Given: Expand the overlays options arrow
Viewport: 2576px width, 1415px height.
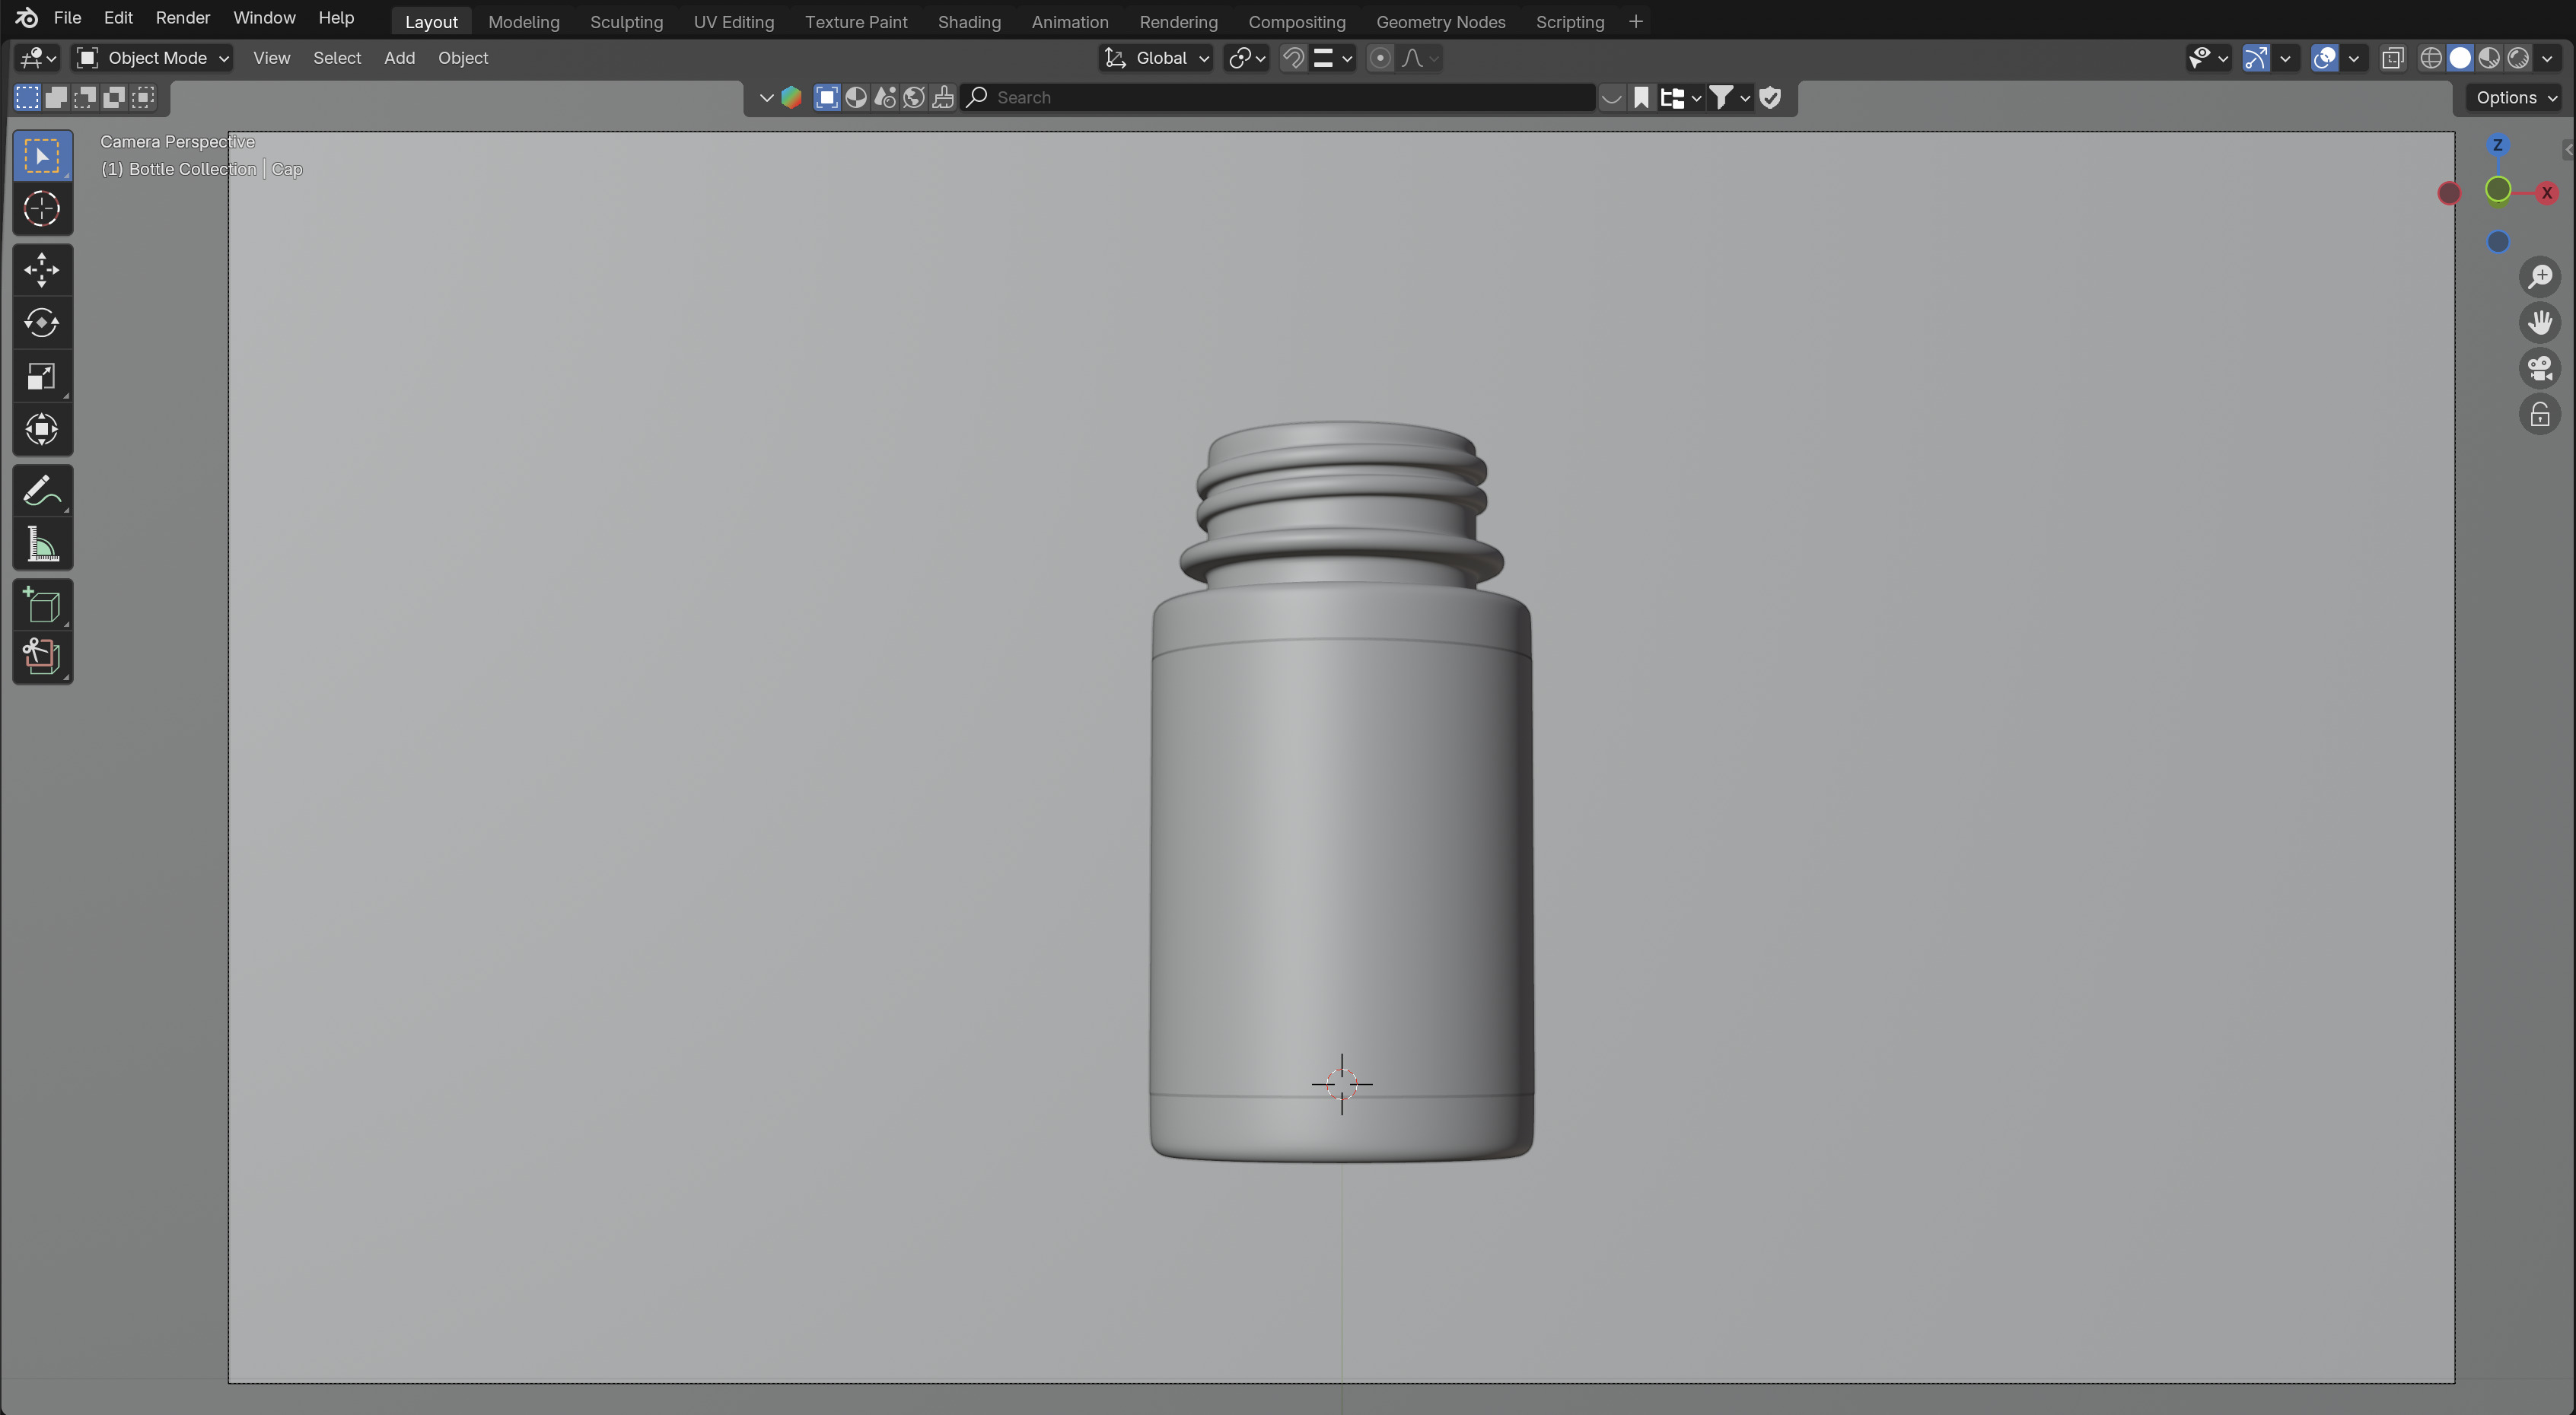Looking at the screenshot, I should point(2353,58).
